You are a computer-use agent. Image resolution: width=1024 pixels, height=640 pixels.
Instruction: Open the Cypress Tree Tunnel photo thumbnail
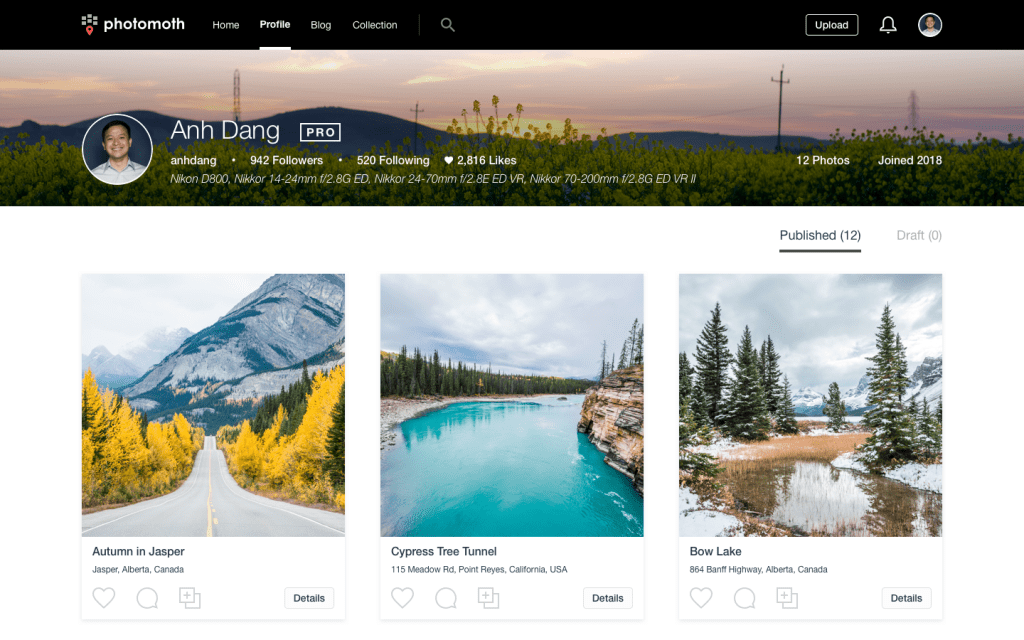pyautogui.click(x=512, y=405)
